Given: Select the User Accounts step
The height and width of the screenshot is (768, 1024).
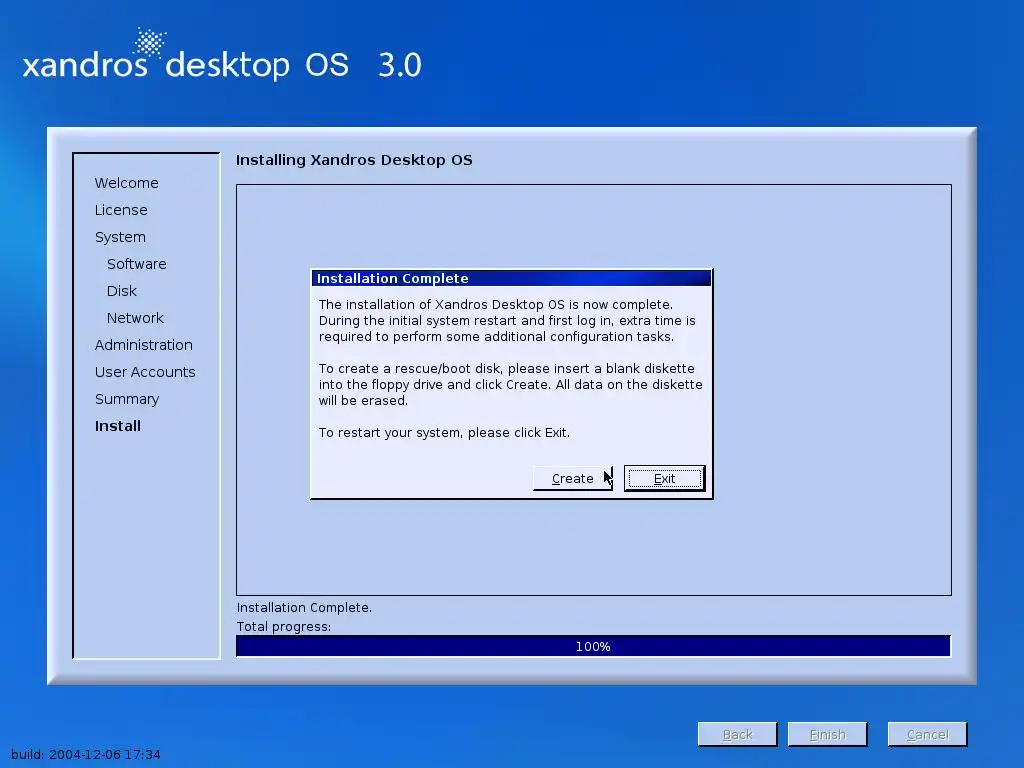Looking at the screenshot, I should [x=145, y=372].
